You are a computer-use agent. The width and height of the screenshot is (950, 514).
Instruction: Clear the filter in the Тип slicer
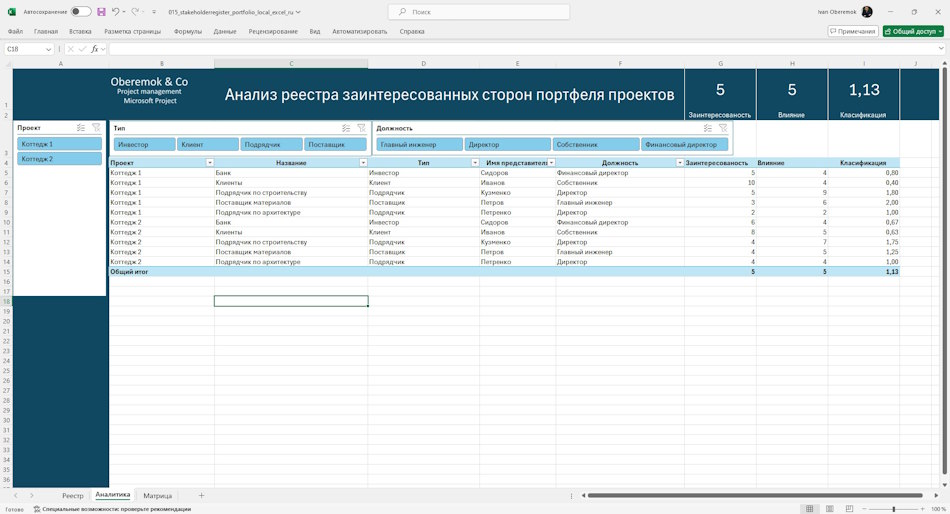(x=362, y=128)
